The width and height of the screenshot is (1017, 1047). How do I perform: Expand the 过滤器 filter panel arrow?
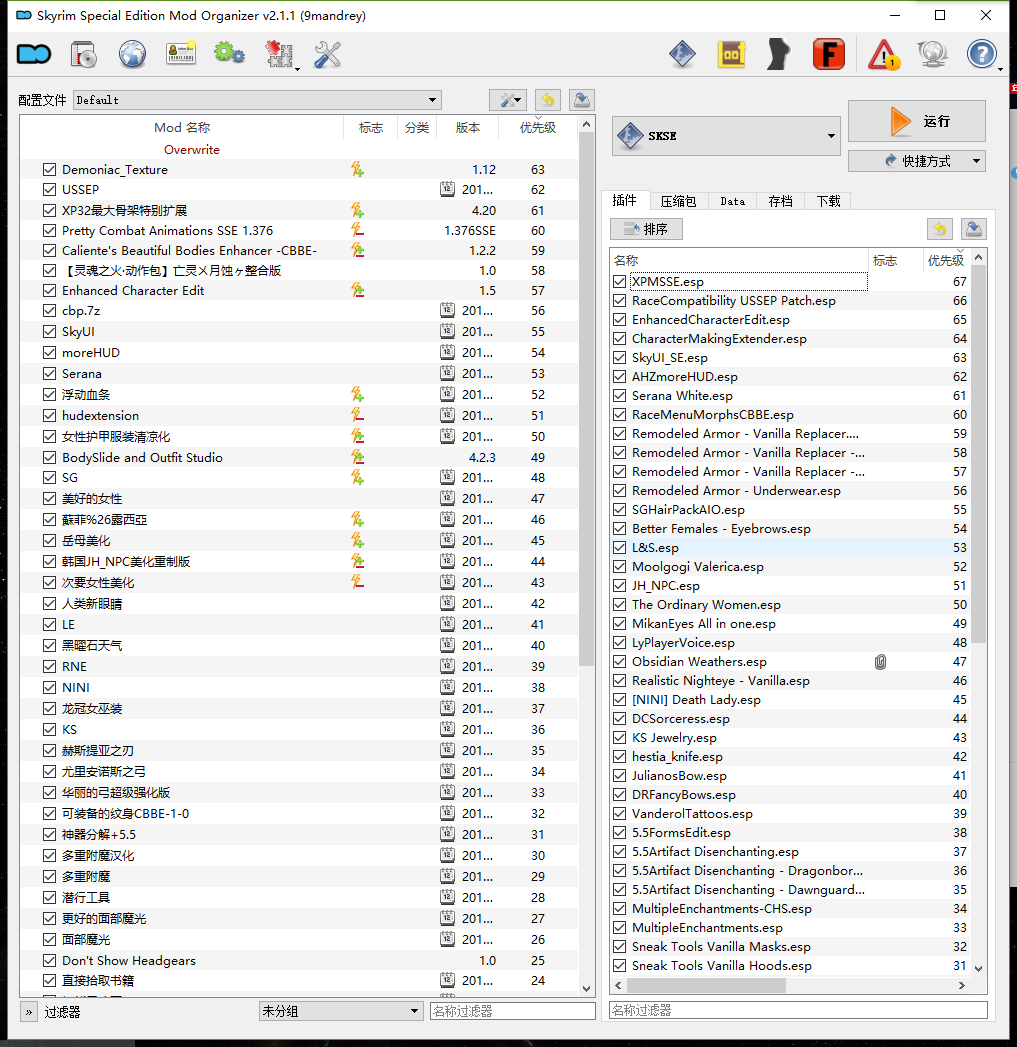[29, 1012]
